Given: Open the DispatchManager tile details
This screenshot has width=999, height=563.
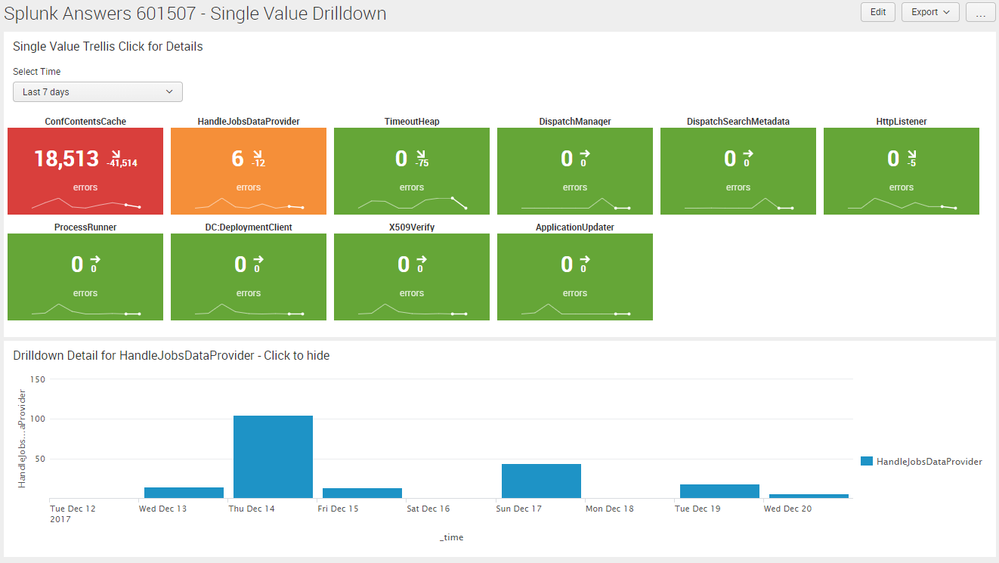Looking at the screenshot, I should click(x=574, y=171).
